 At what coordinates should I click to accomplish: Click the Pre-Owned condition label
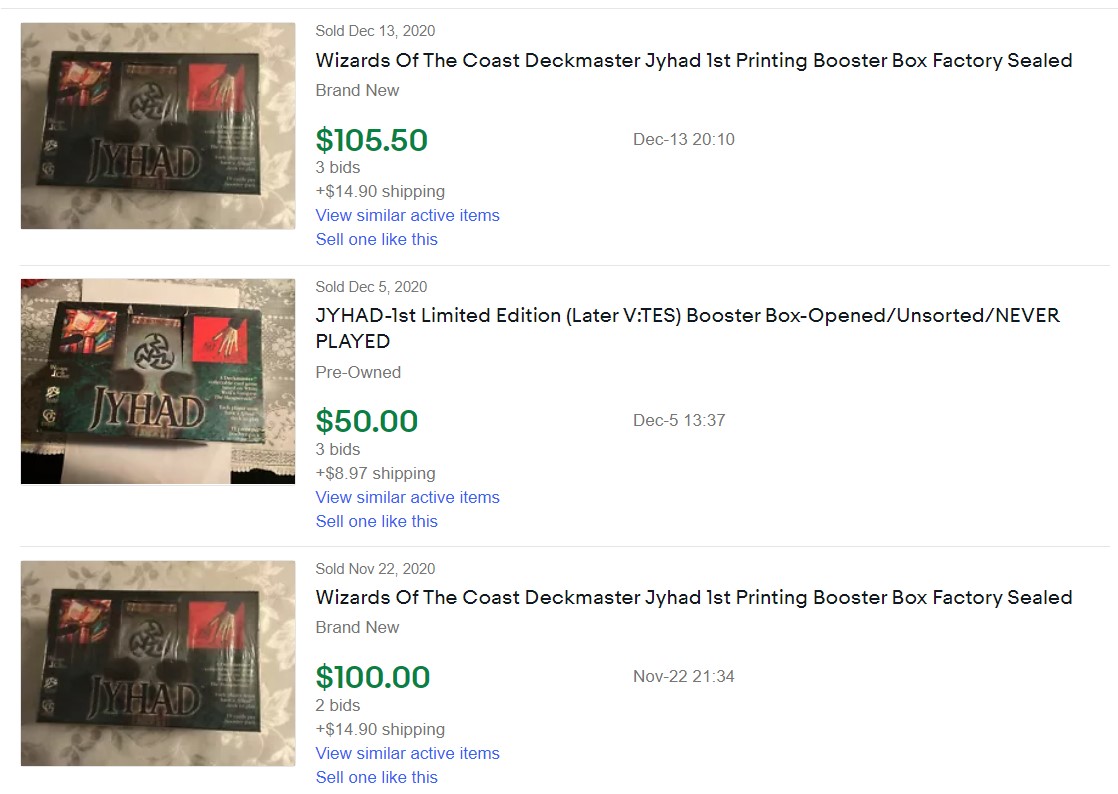pyautogui.click(x=358, y=372)
